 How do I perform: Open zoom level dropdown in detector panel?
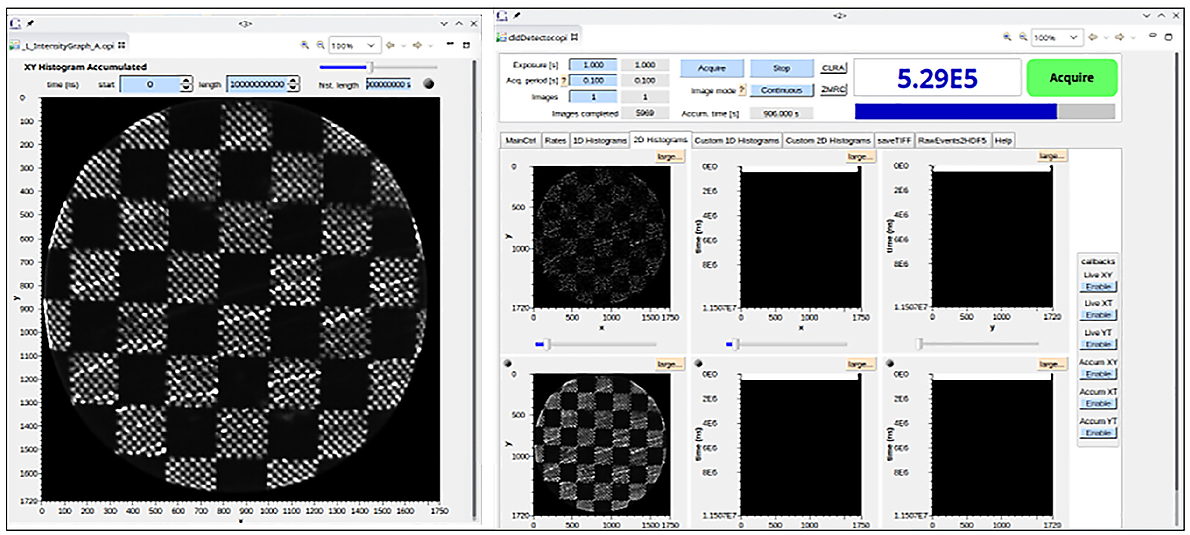pyautogui.click(x=1075, y=37)
